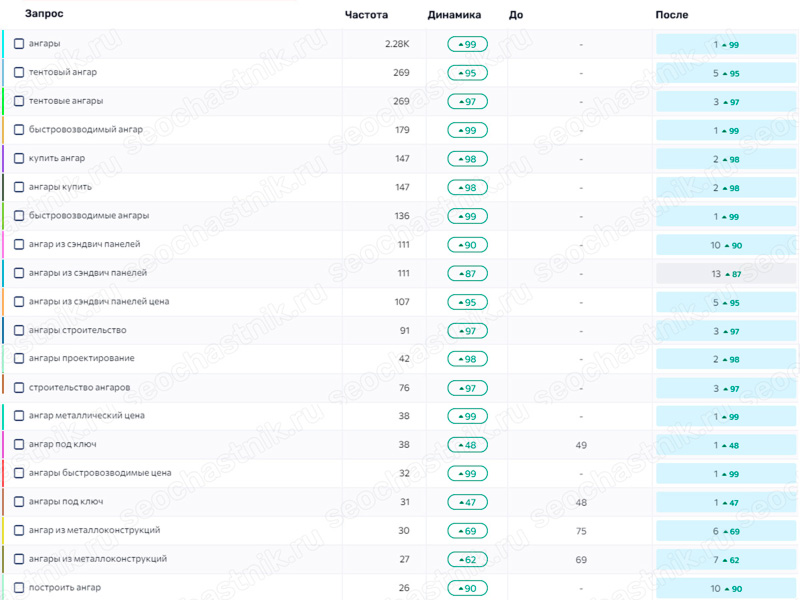The image size is (800, 600).
Task: Click the yellow color marker of ангар из металлоконструкций
Action: click(x=3, y=531)
